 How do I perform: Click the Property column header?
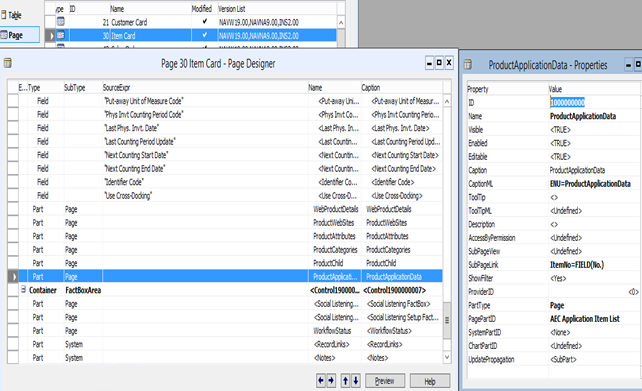(508, 89)
